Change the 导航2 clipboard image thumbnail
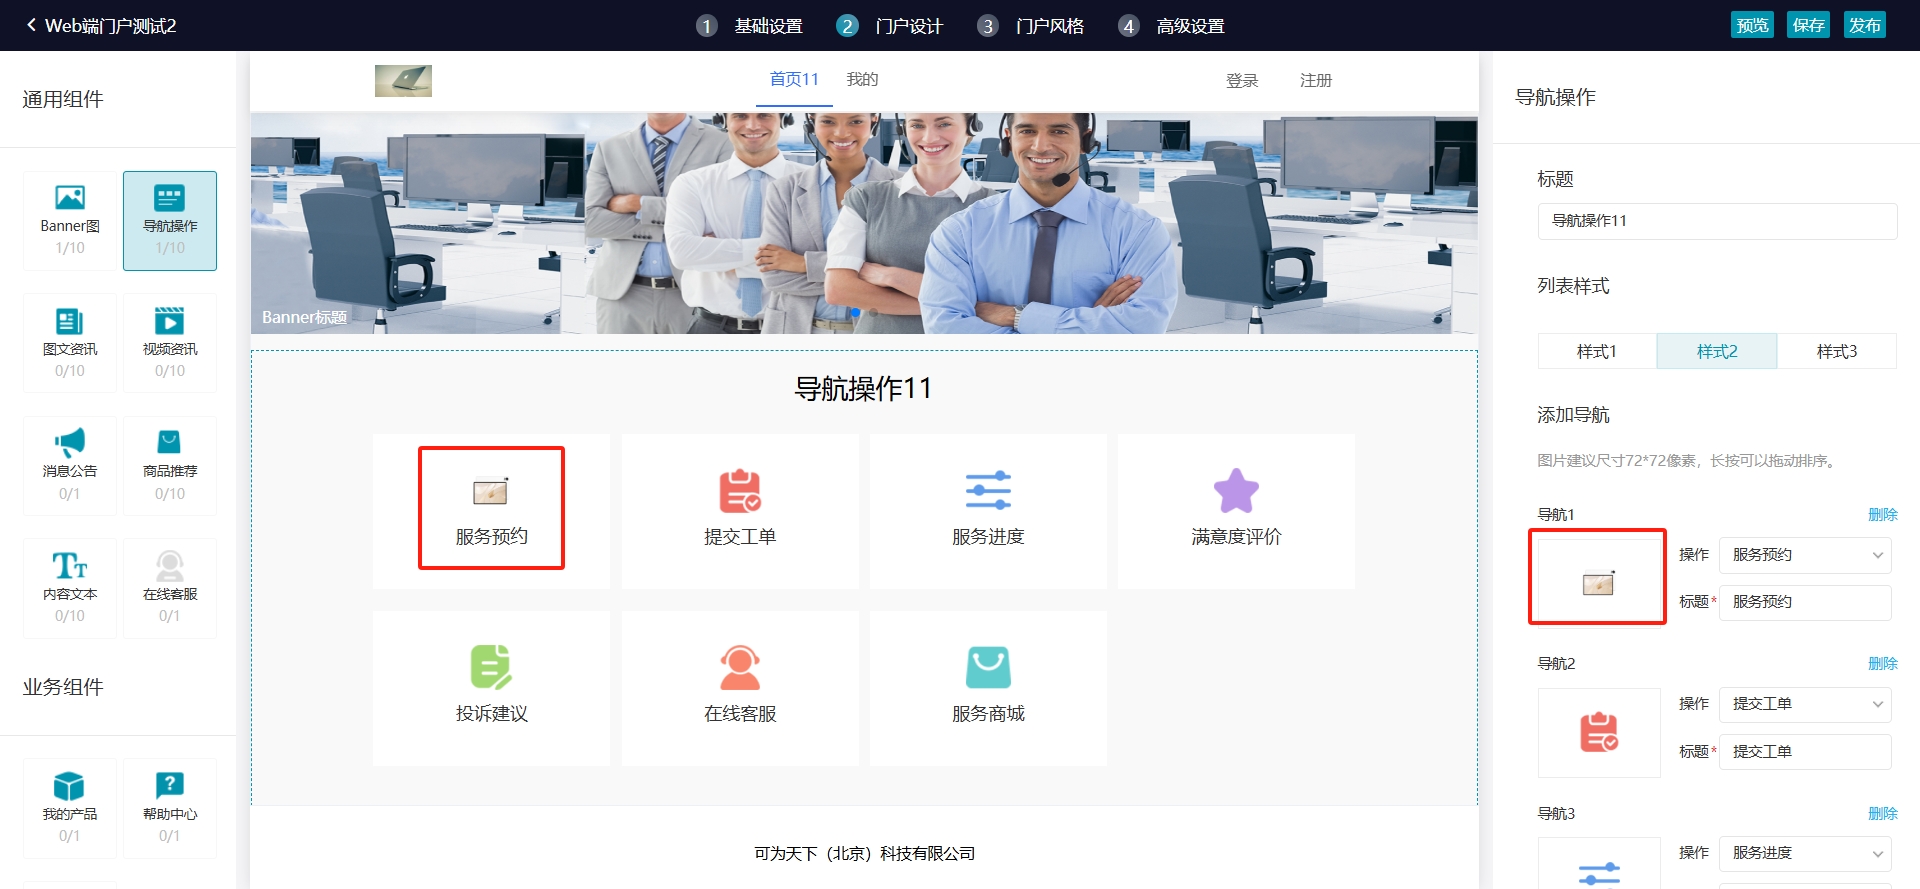 point(1598,732)
